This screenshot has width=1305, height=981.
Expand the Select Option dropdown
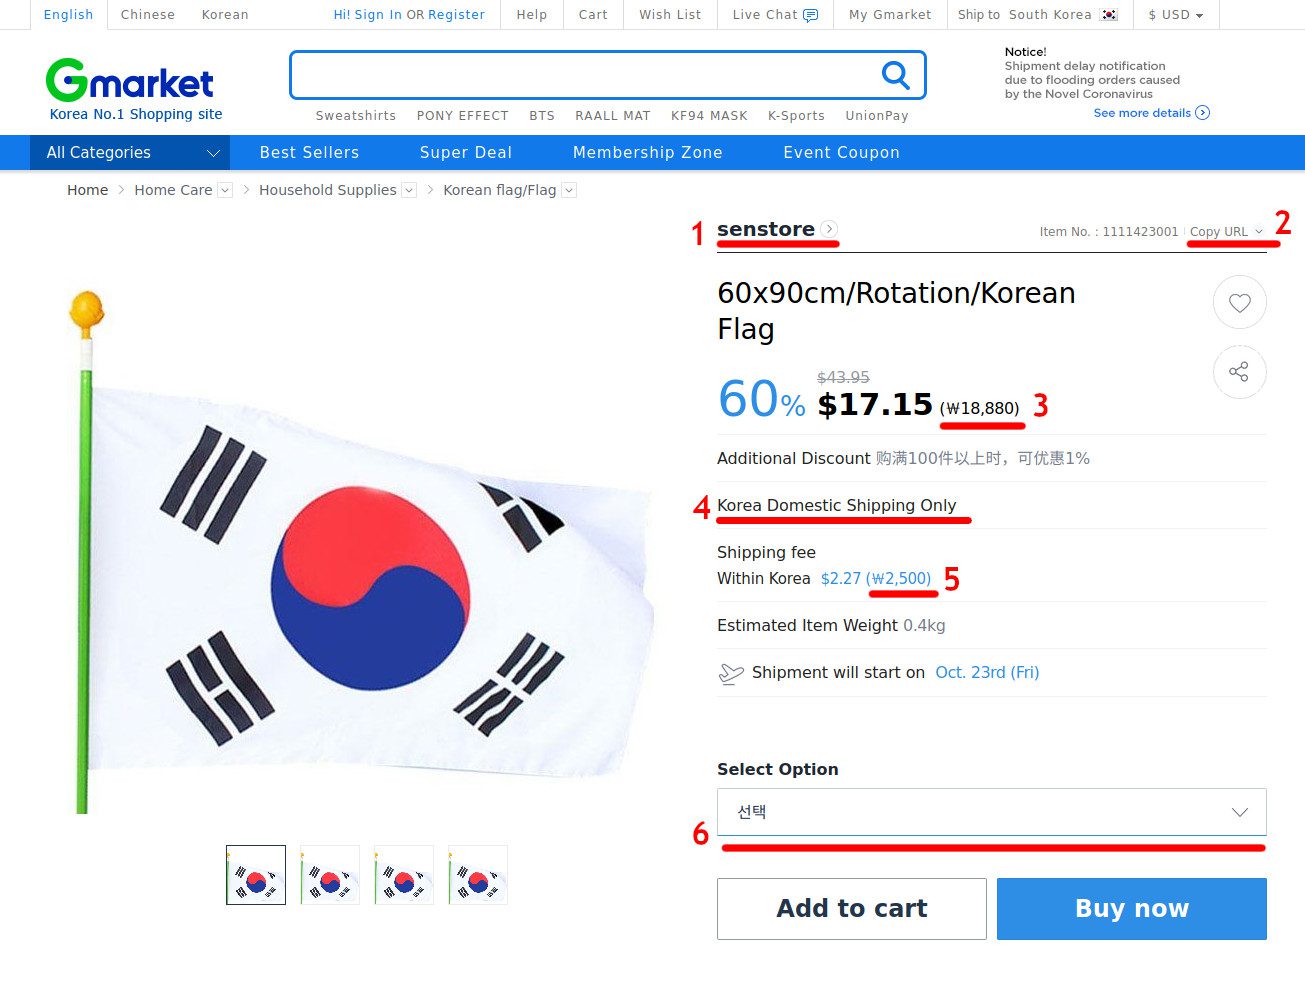(x=991, y=812)
